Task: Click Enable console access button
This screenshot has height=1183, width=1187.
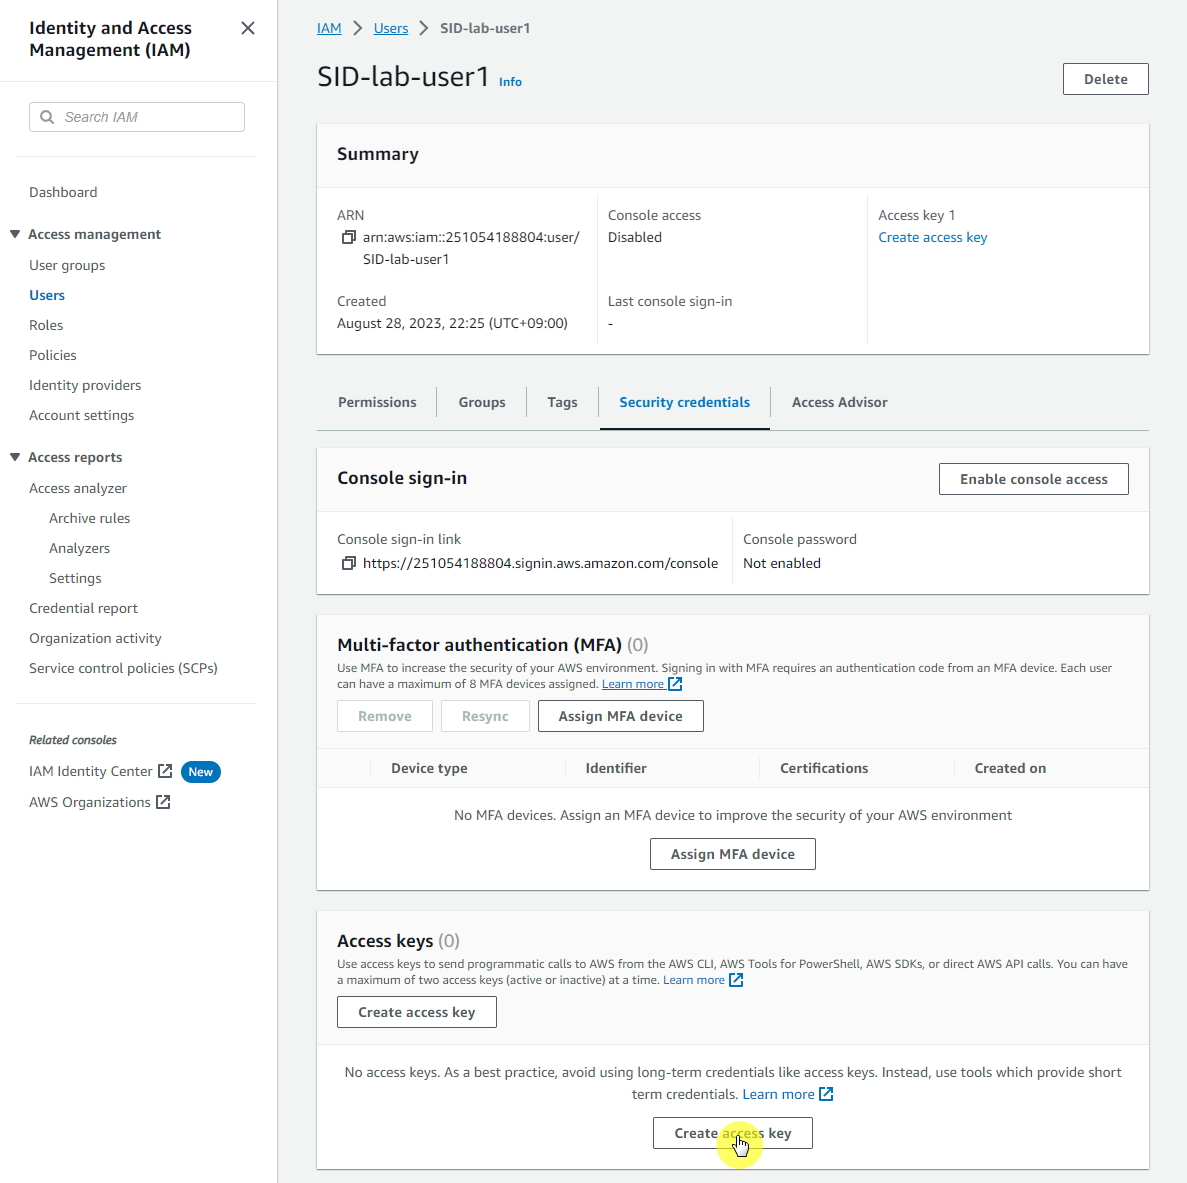Action: click(1033, 479)
